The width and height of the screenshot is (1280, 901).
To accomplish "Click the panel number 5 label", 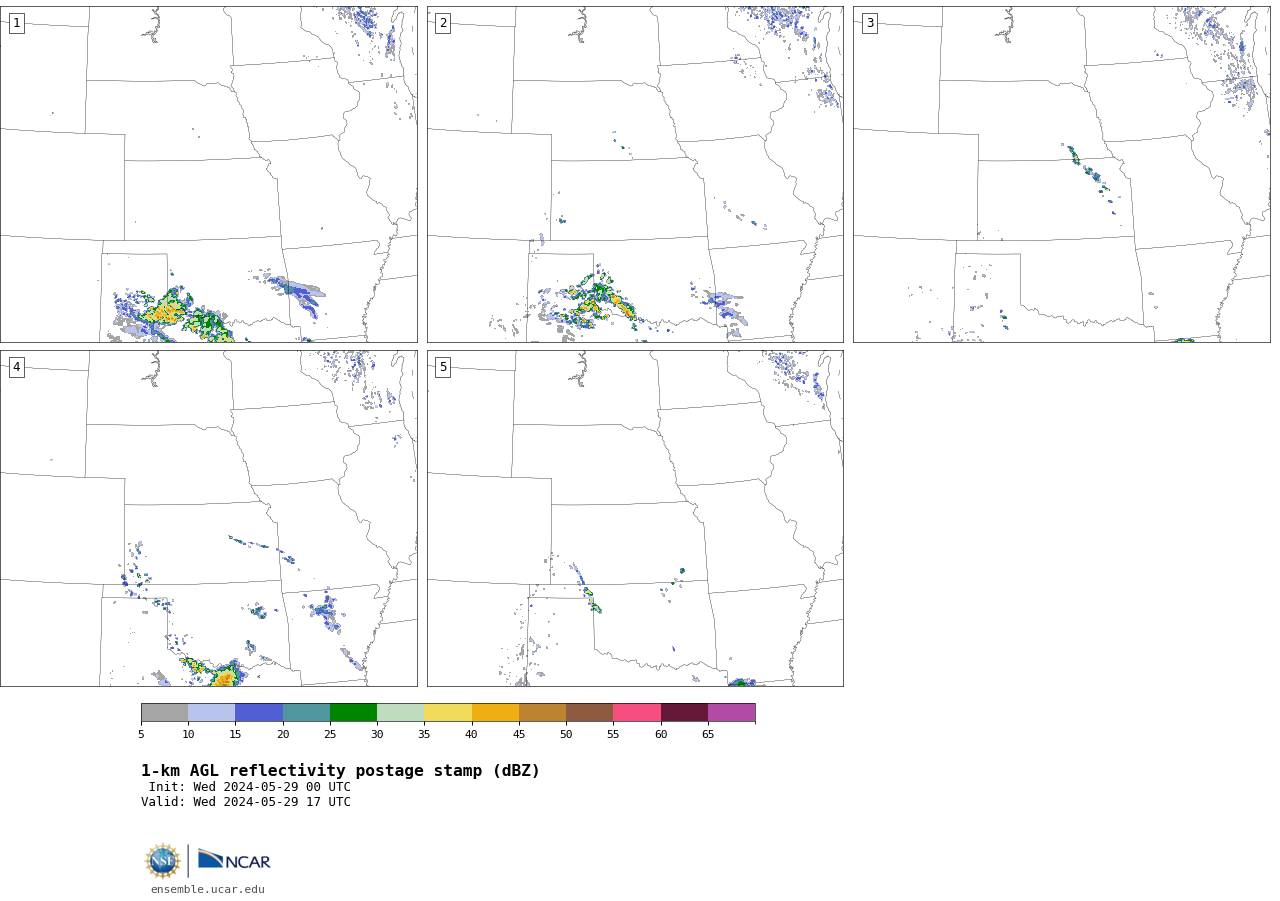I will 443,367.
